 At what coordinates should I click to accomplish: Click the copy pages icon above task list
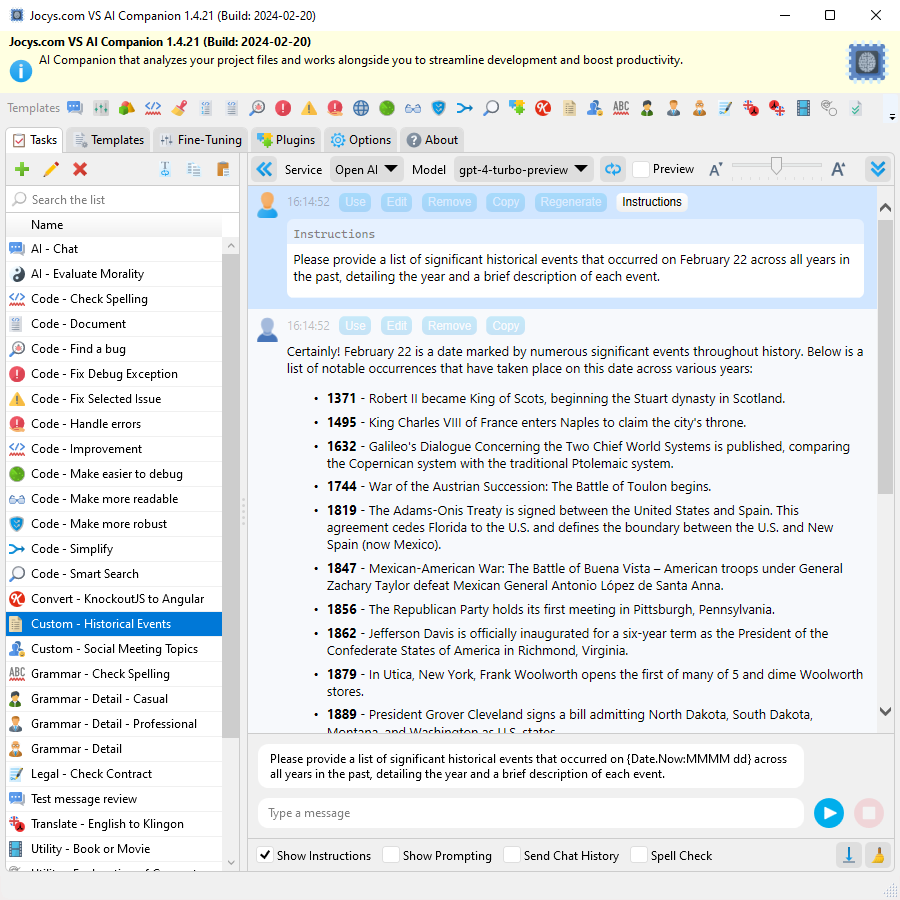[194, 169]
